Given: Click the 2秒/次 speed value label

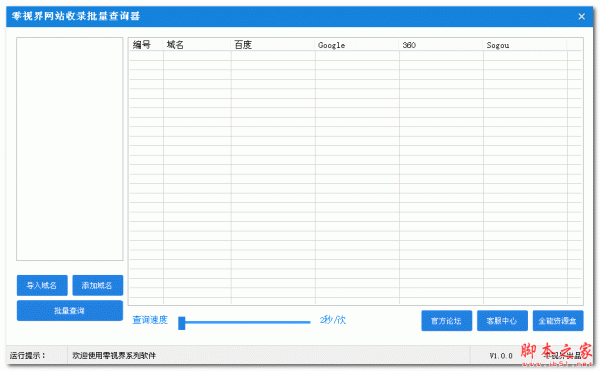Looking at the screenshot, I should [x=333, y=320].
